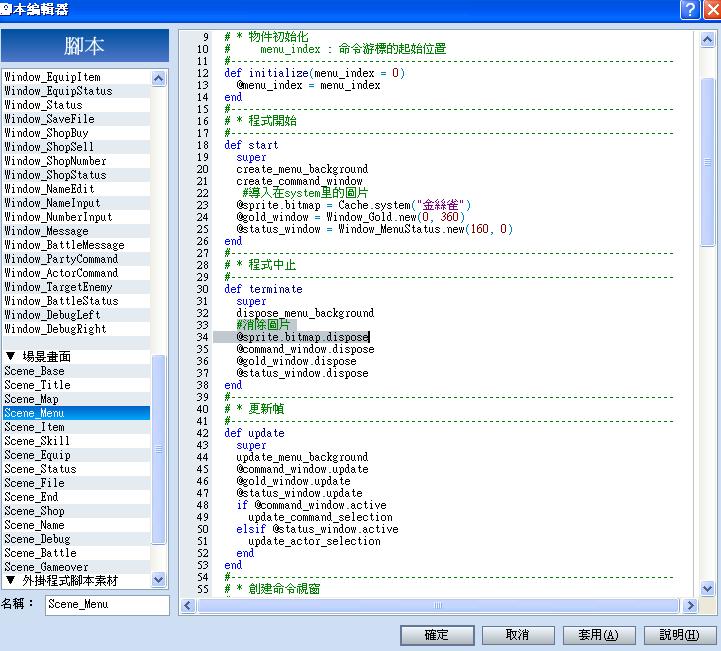This screenshot has width=721, height=651.
Task: Click code line 18 def start
Action: (x=251, y=145)
